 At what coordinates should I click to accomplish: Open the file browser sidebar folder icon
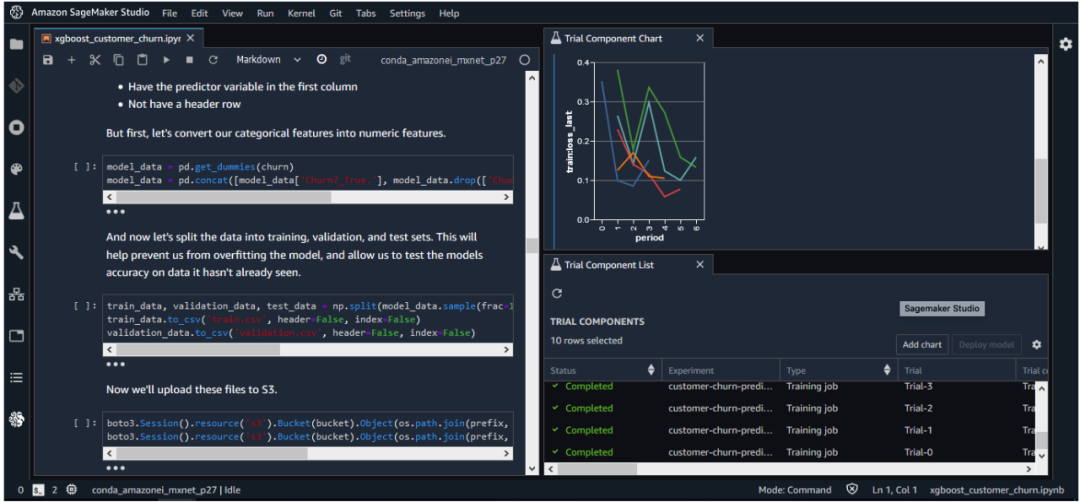[x=16, y=45]
